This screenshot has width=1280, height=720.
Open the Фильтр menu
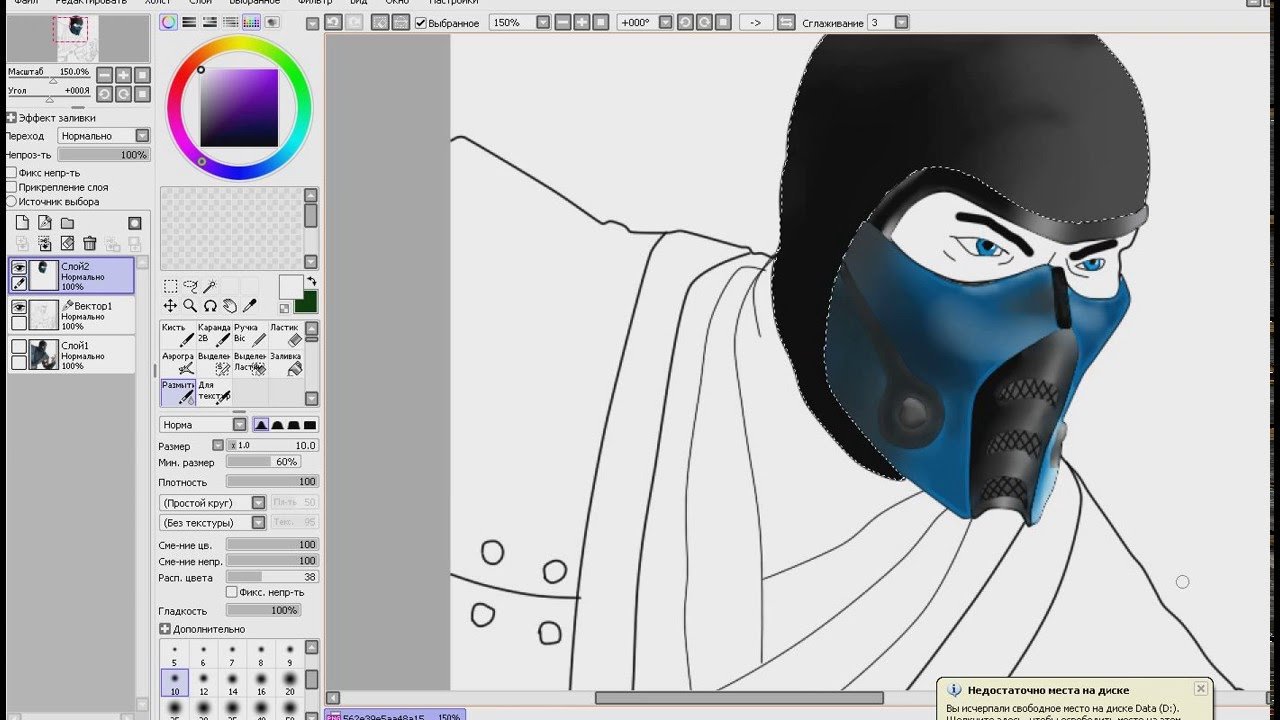pyautogui.click(x=314, y=2)
